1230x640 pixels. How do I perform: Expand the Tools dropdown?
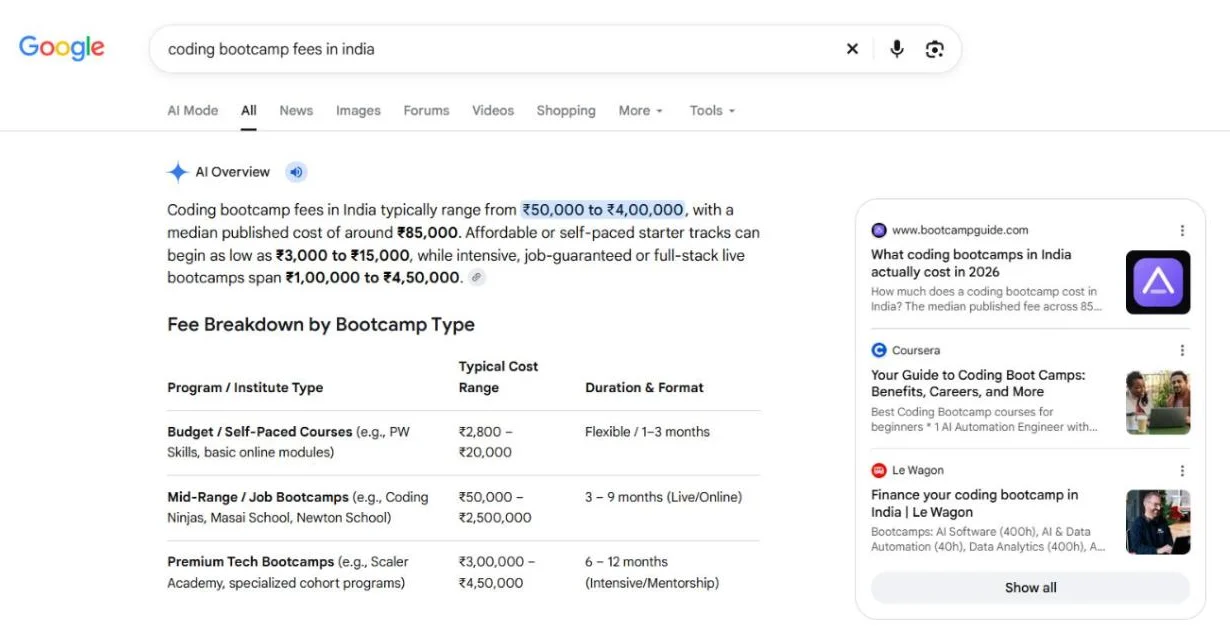click(712, 110)
